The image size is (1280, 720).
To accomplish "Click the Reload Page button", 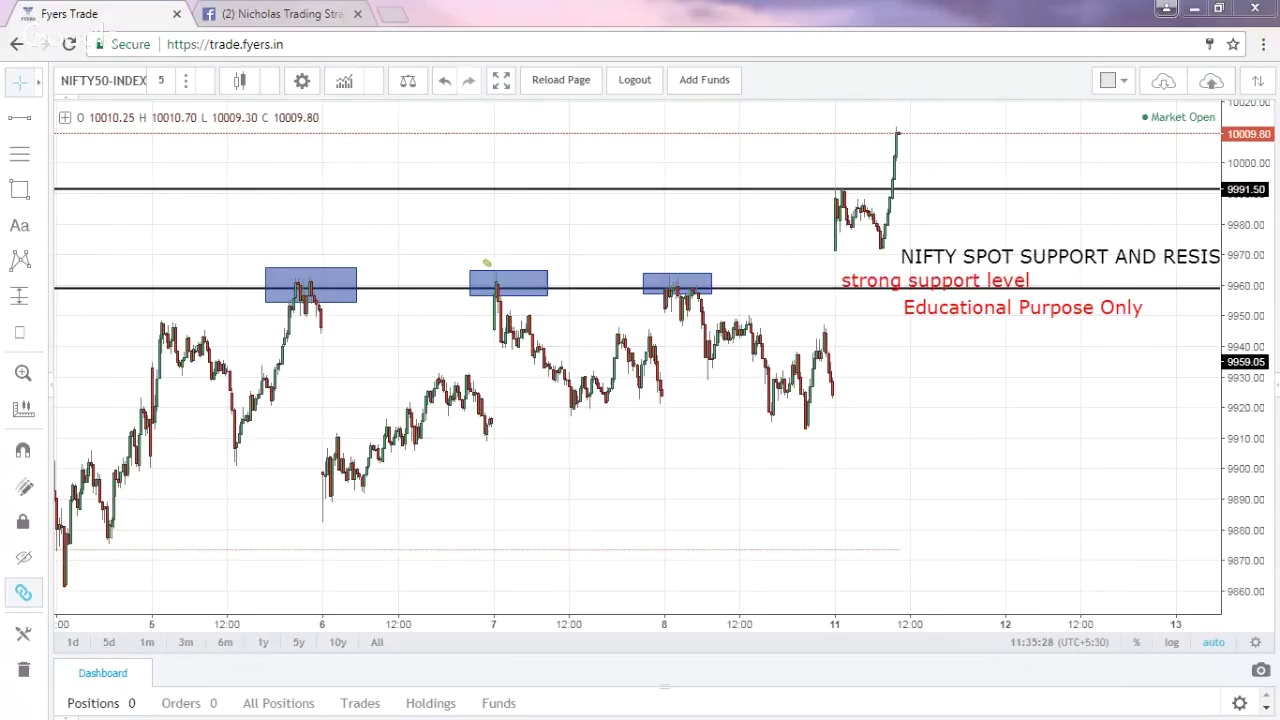I will coord(561,80).
